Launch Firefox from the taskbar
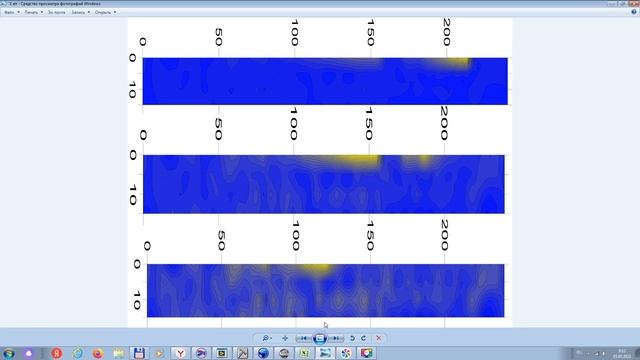This screenshot has width=640, height=360. (98, 353)
